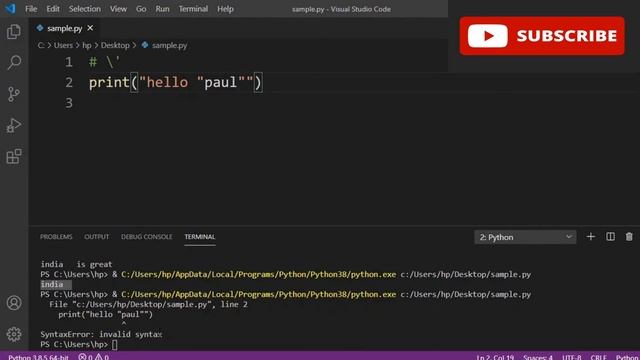Click the Spaces: 4 indentation status
Viewport: 640px width, 360px height.
[538, 357]
